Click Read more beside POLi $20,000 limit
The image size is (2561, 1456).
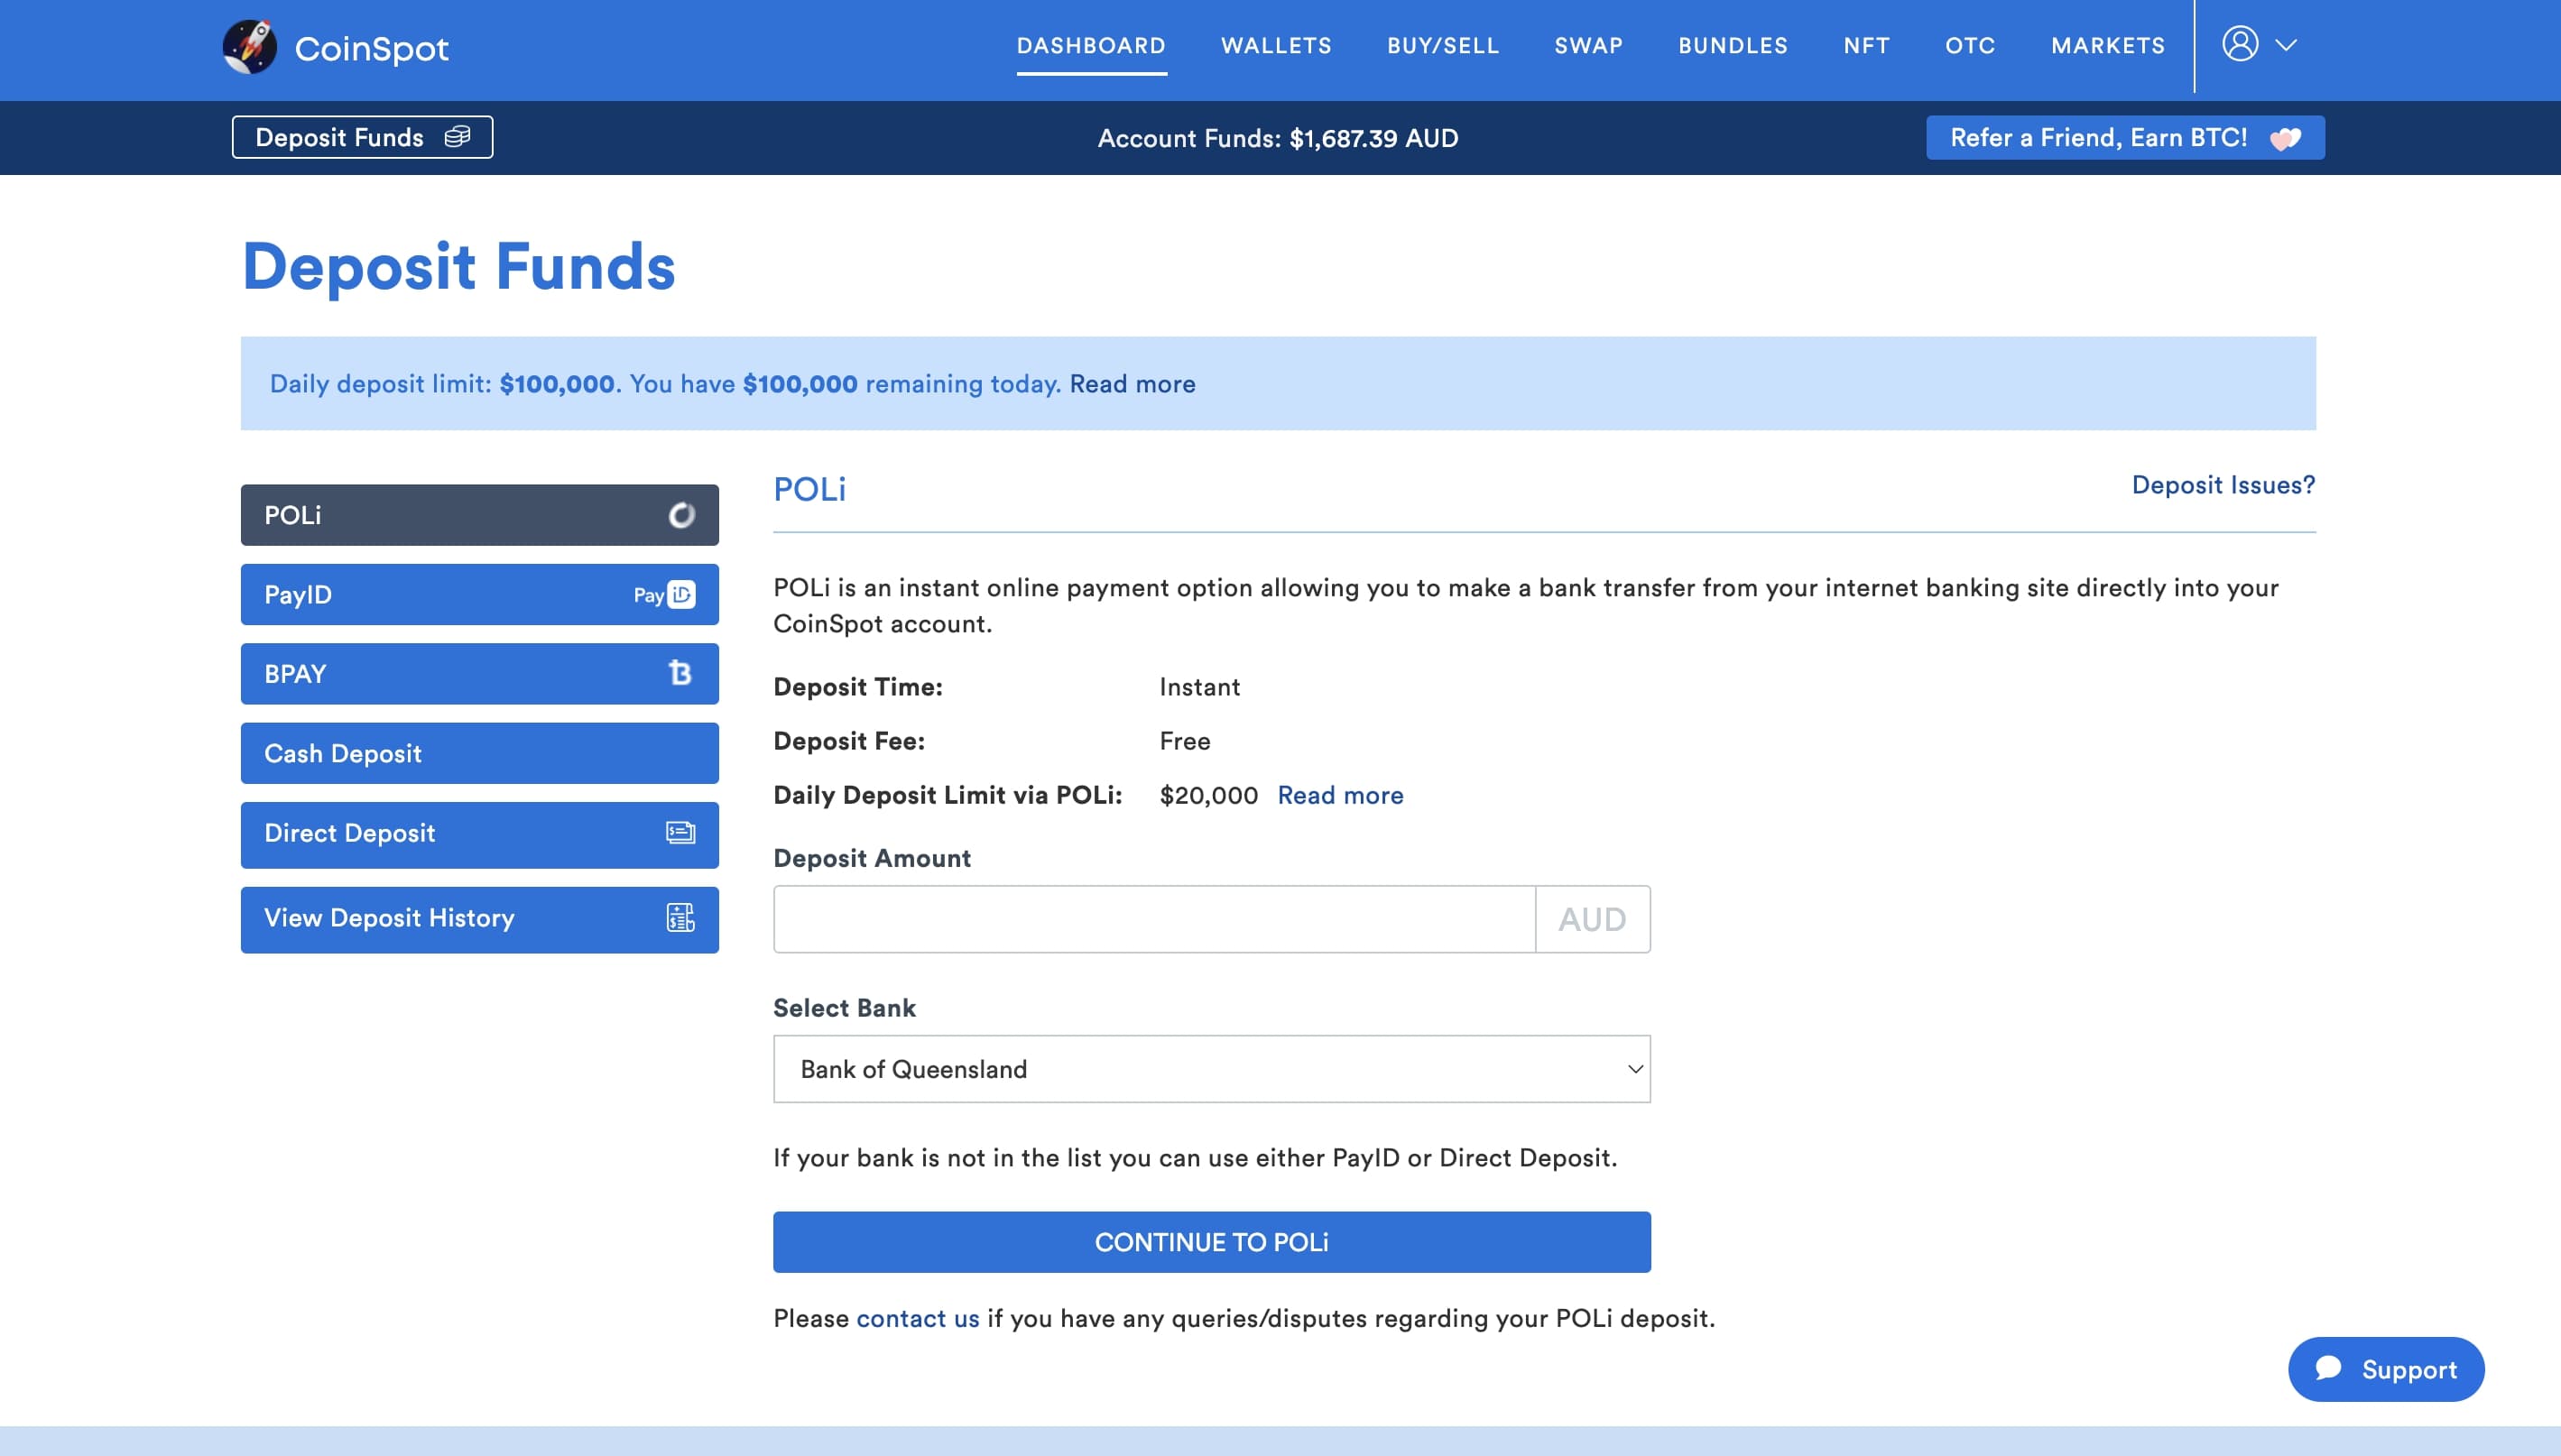tap(1340, 795)
